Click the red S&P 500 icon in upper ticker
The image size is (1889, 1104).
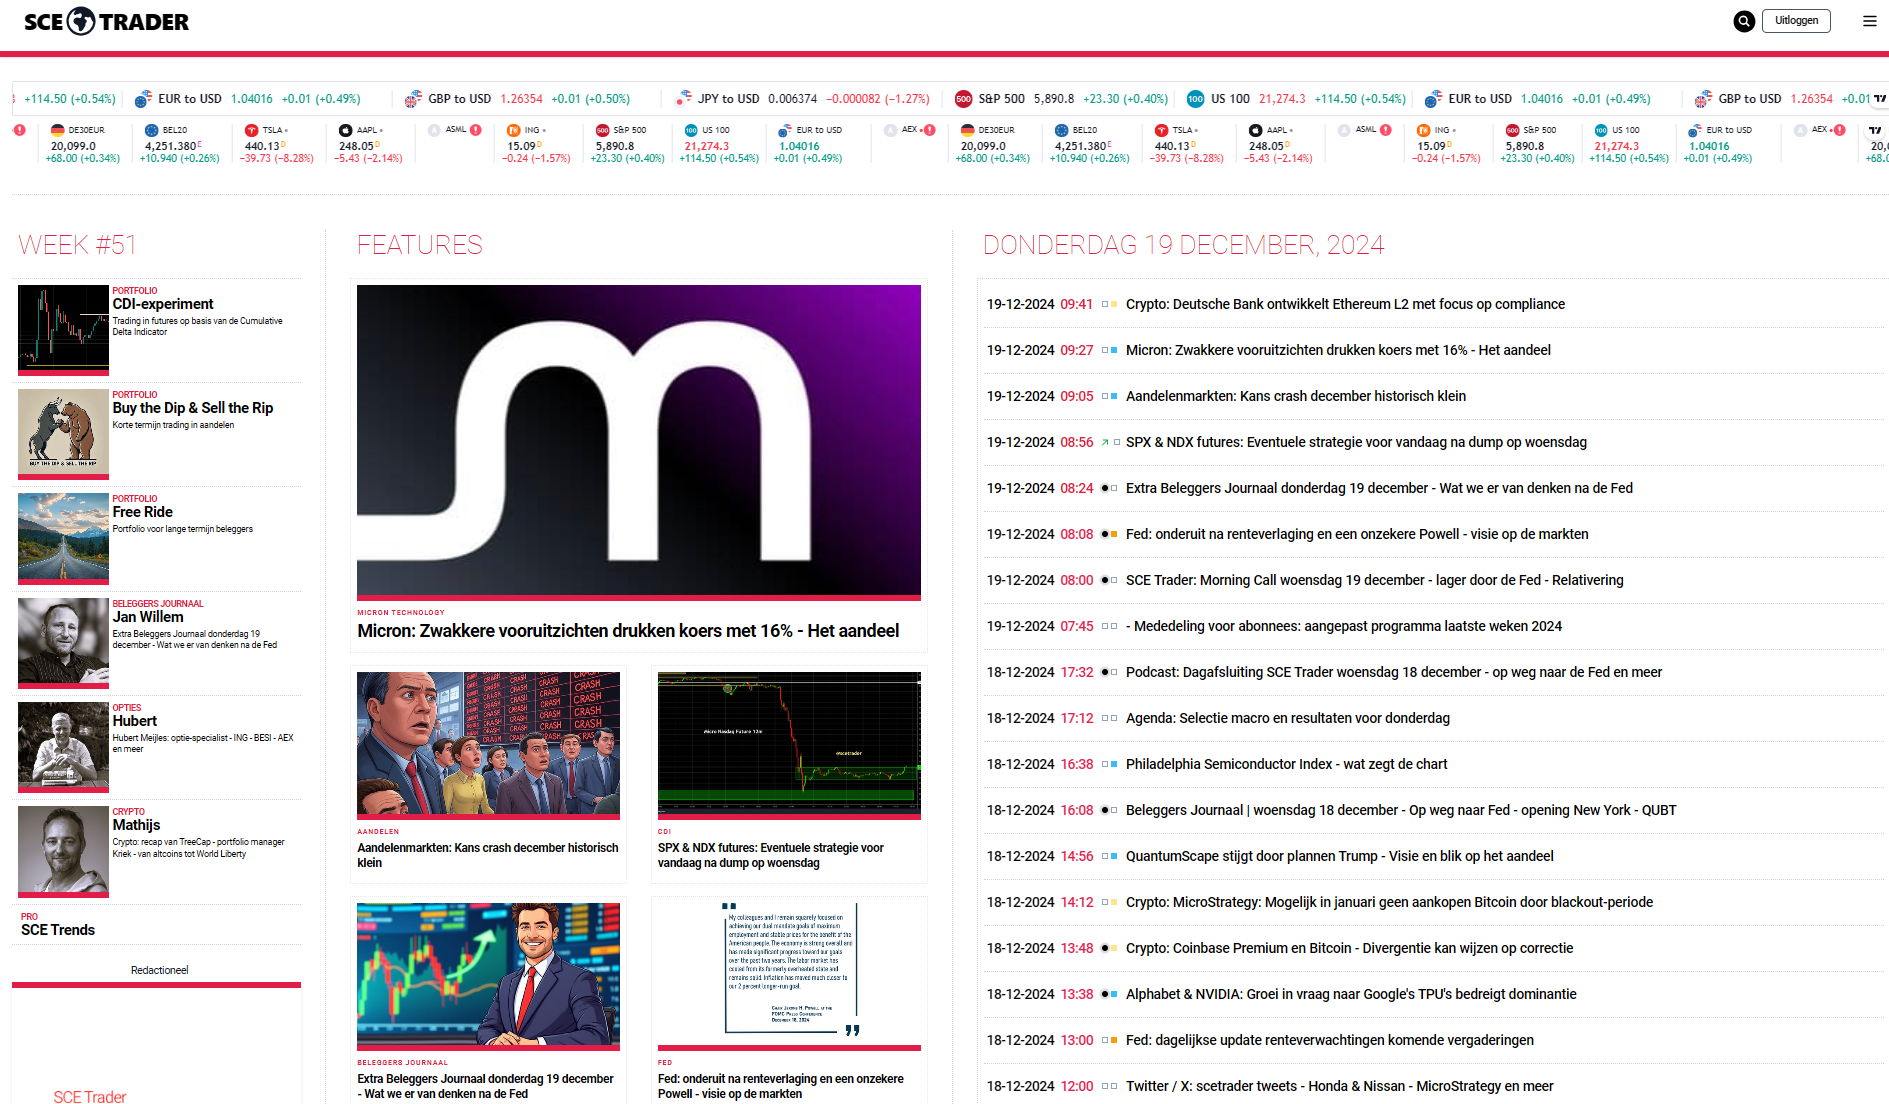[x=964, y=99]
